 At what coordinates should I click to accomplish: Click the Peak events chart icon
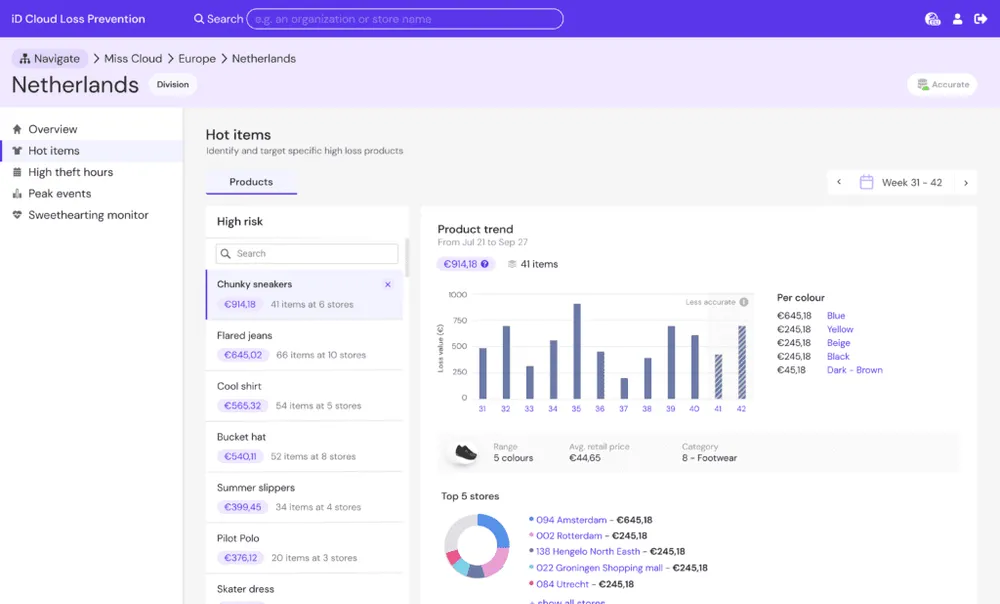point(17,194)
